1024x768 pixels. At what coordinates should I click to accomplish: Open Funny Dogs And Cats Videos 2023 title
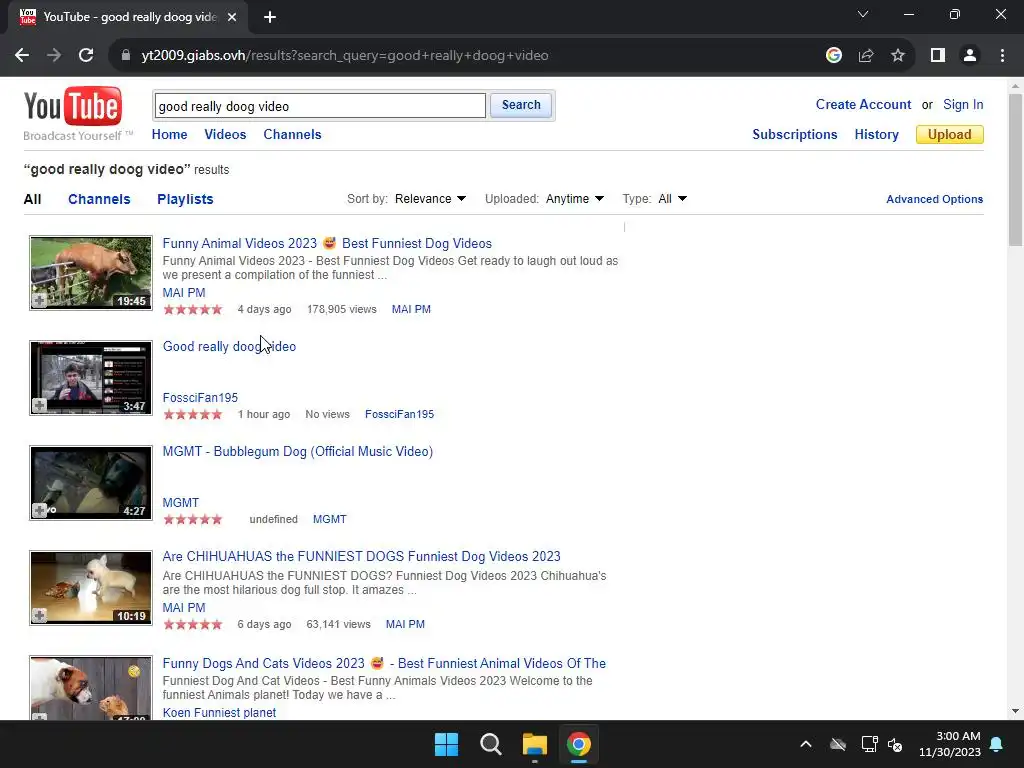coord(384,664)
